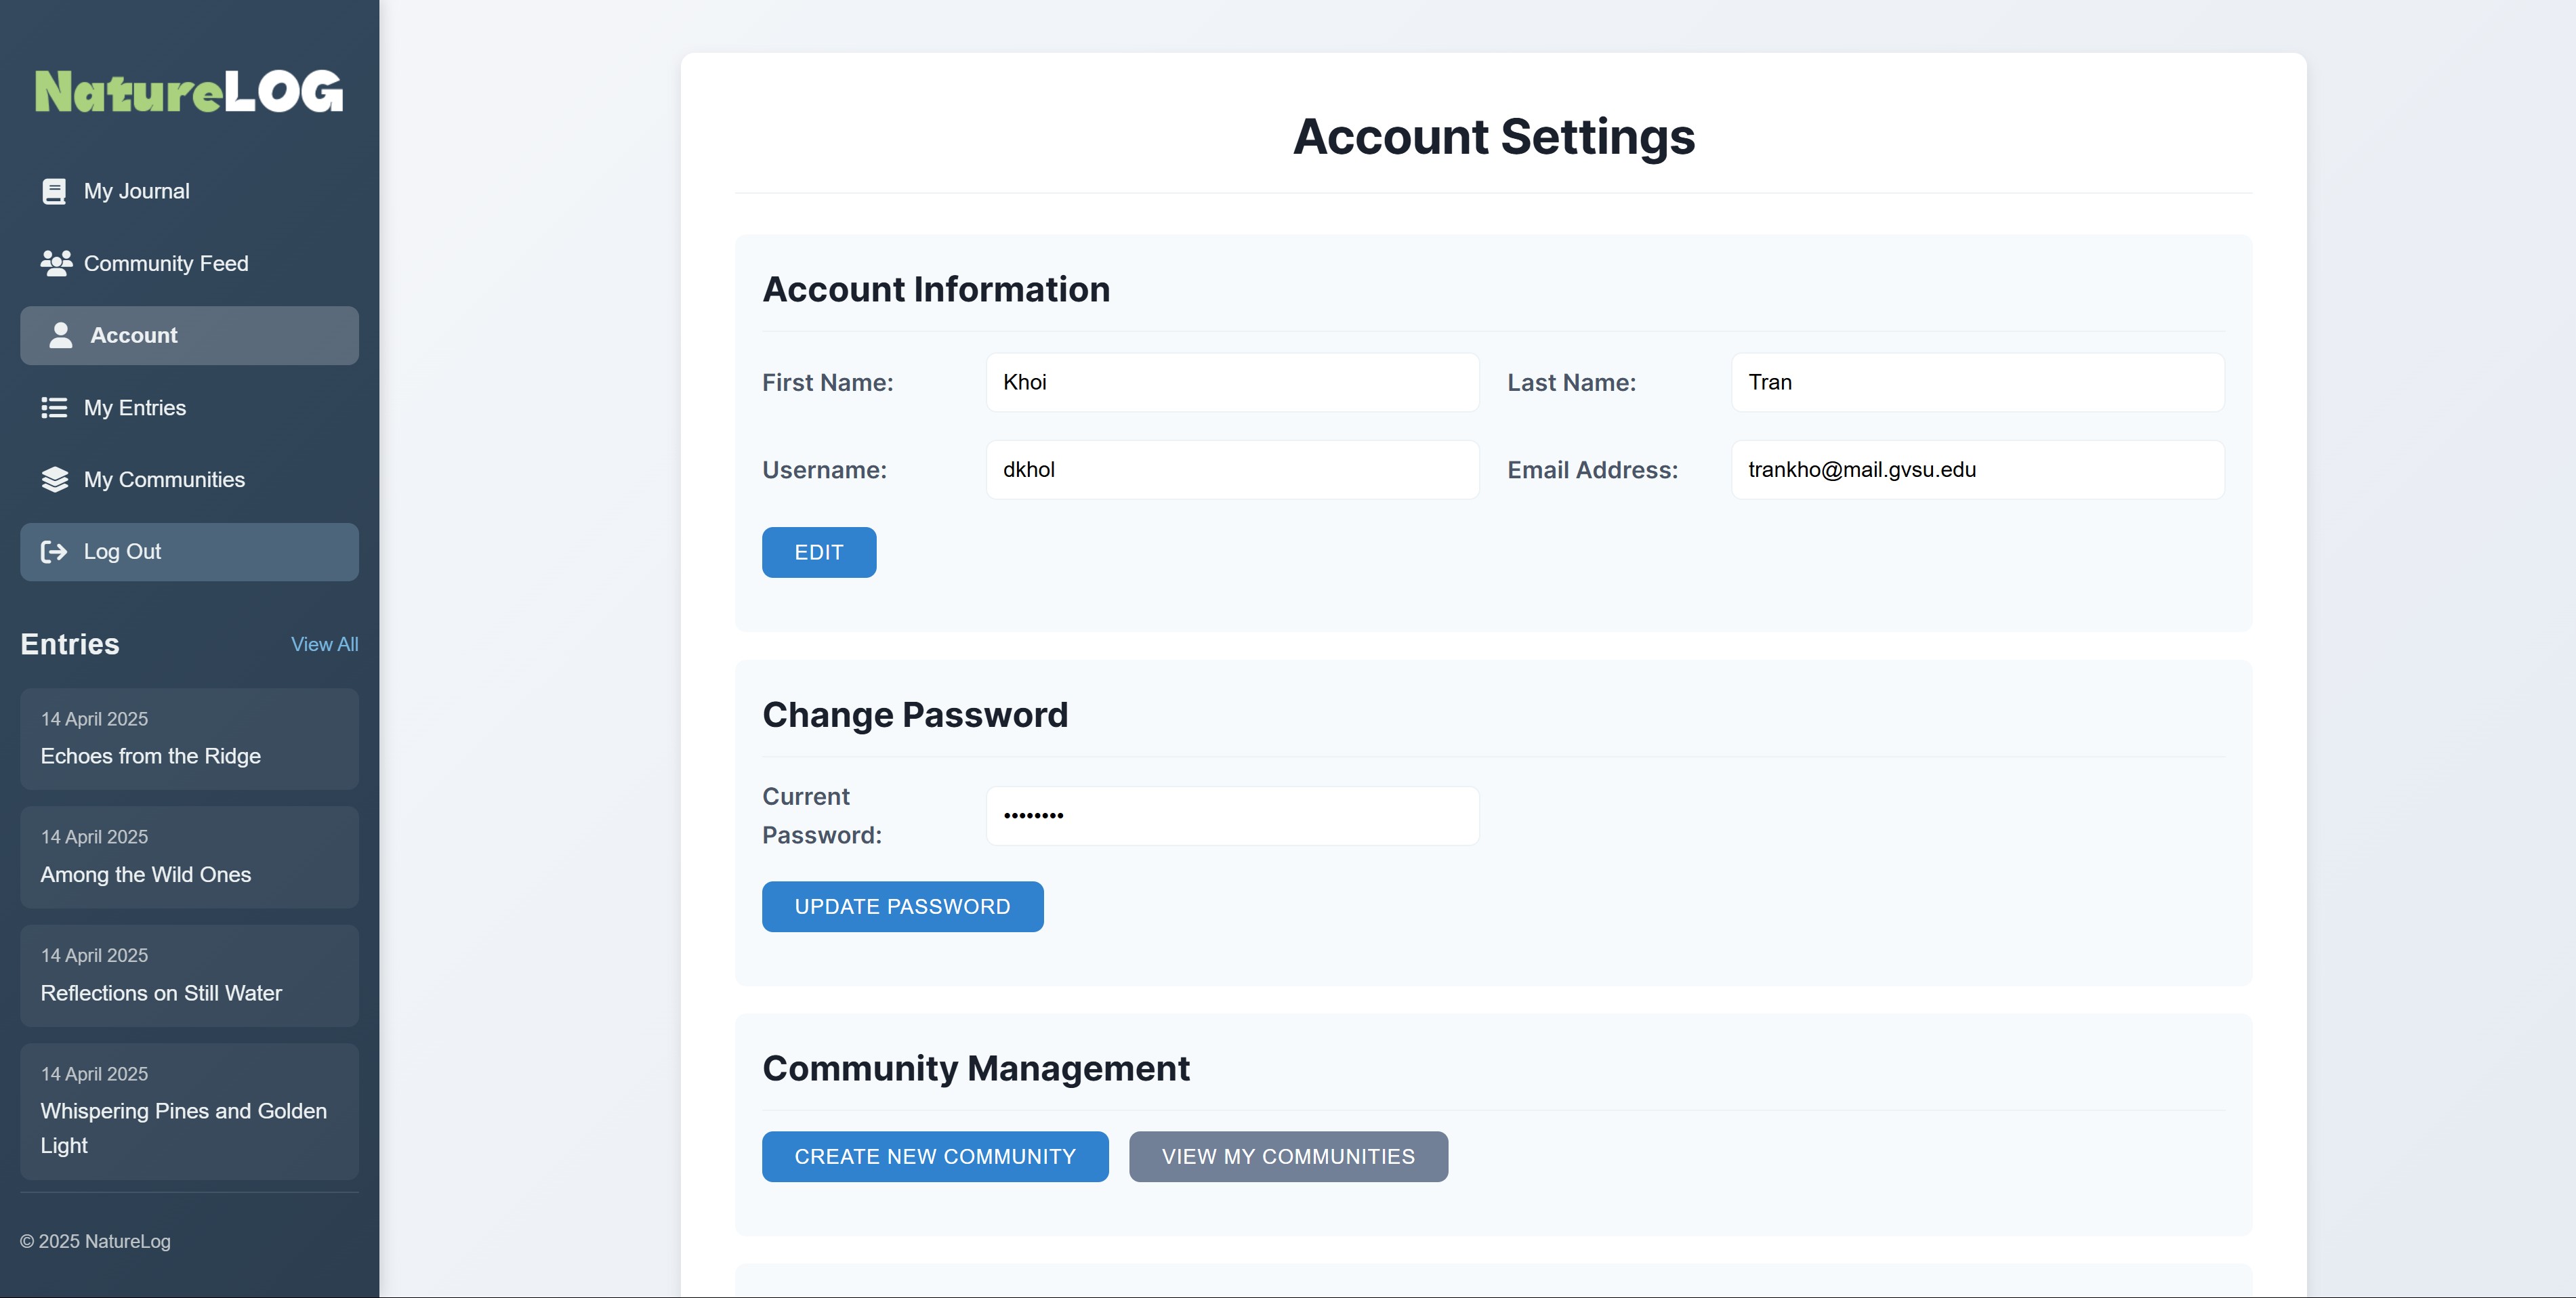This screenshot has width=2576, height=1298.
Task: Focus the First Name field
Action: click(x=1232, y=382)
